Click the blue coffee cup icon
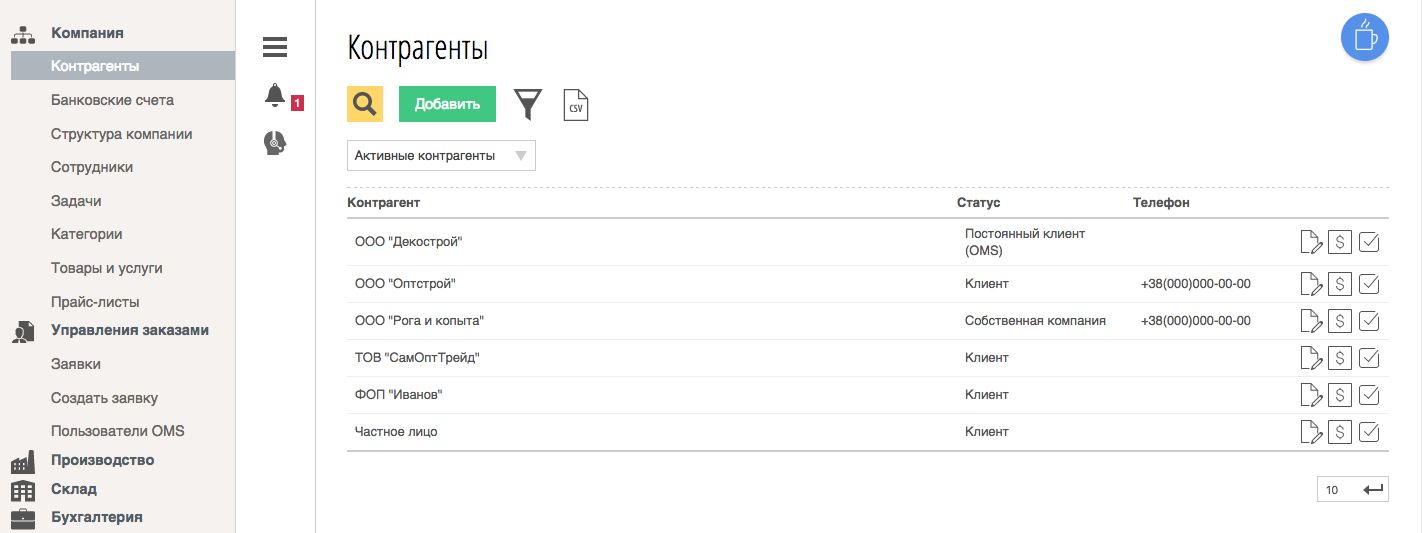Image resolution: width=1422 pixels, height=533 pixels. coord(1365,38)
